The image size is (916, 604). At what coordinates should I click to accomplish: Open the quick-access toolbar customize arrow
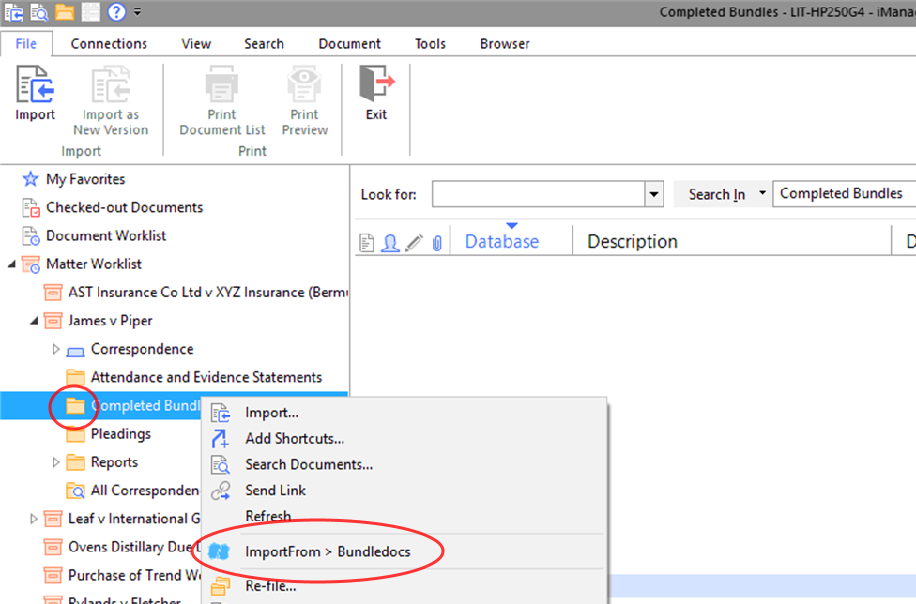click(137, 12)
